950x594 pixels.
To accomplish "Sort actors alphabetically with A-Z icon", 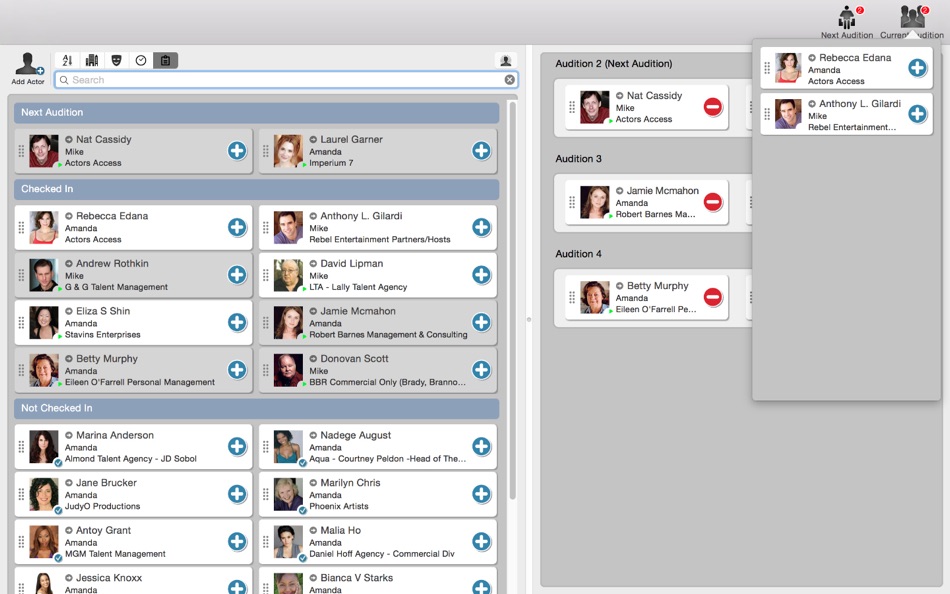I will (x=67, y=60).
